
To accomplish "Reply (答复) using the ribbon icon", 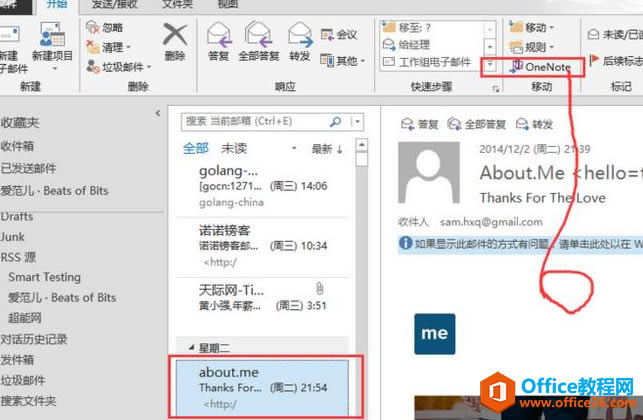I will (219, 35).
